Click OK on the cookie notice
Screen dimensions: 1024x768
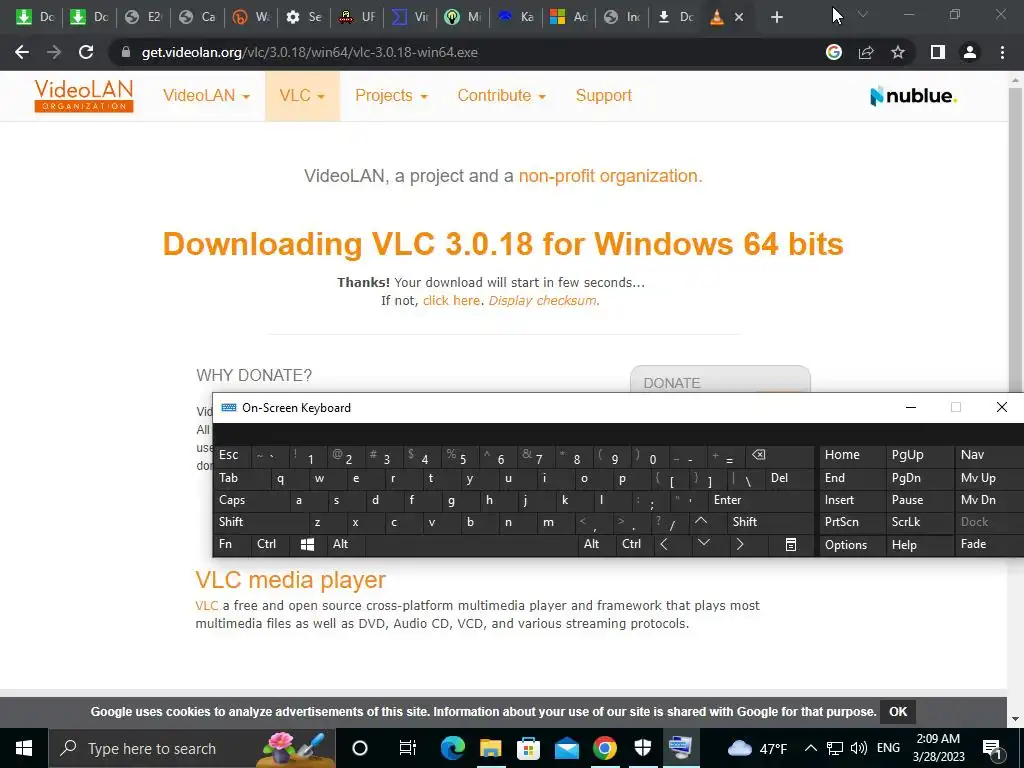(897, 712)
